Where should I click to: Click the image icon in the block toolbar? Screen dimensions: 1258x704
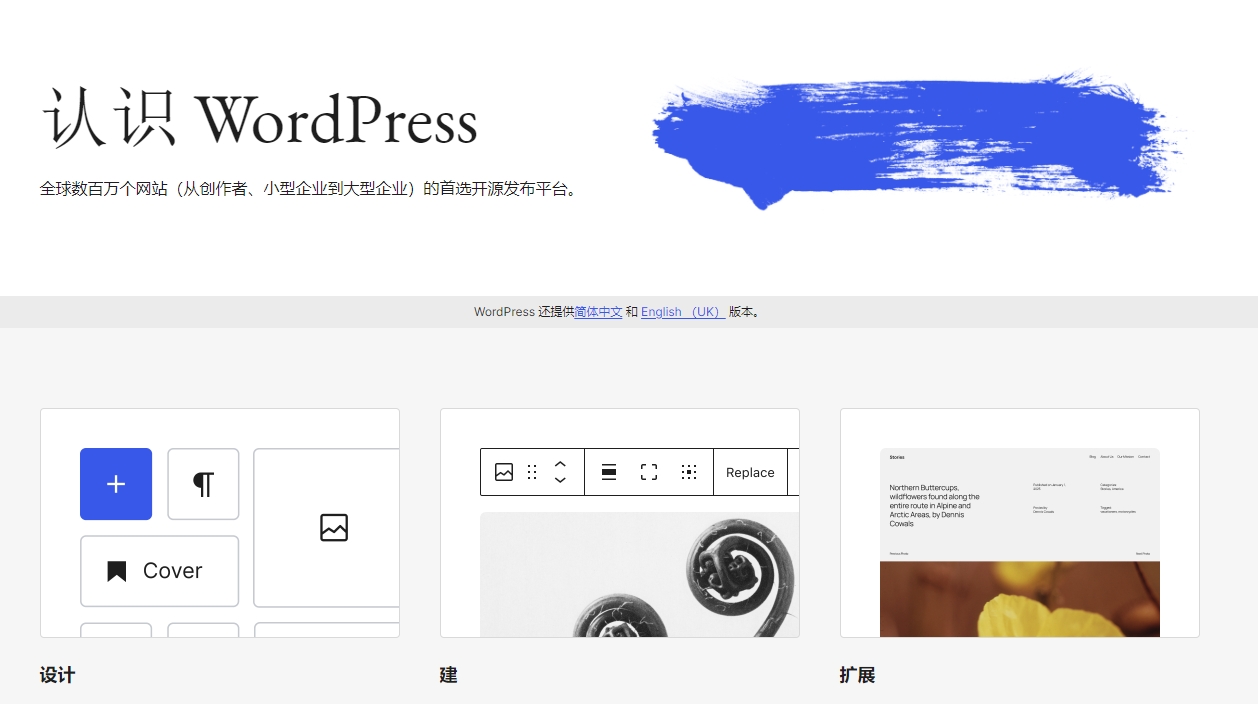coord(504,472)
